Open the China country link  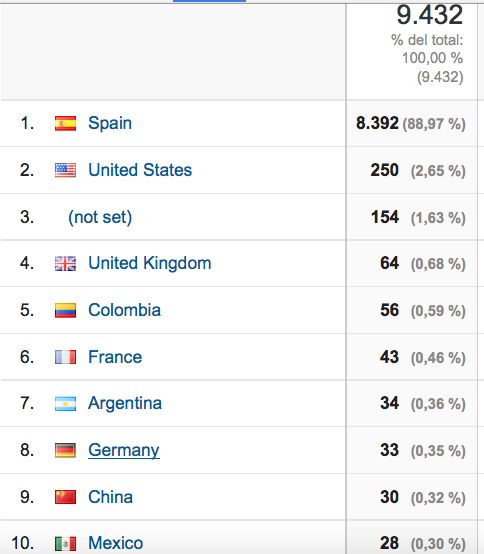click(x=111, y=497)
